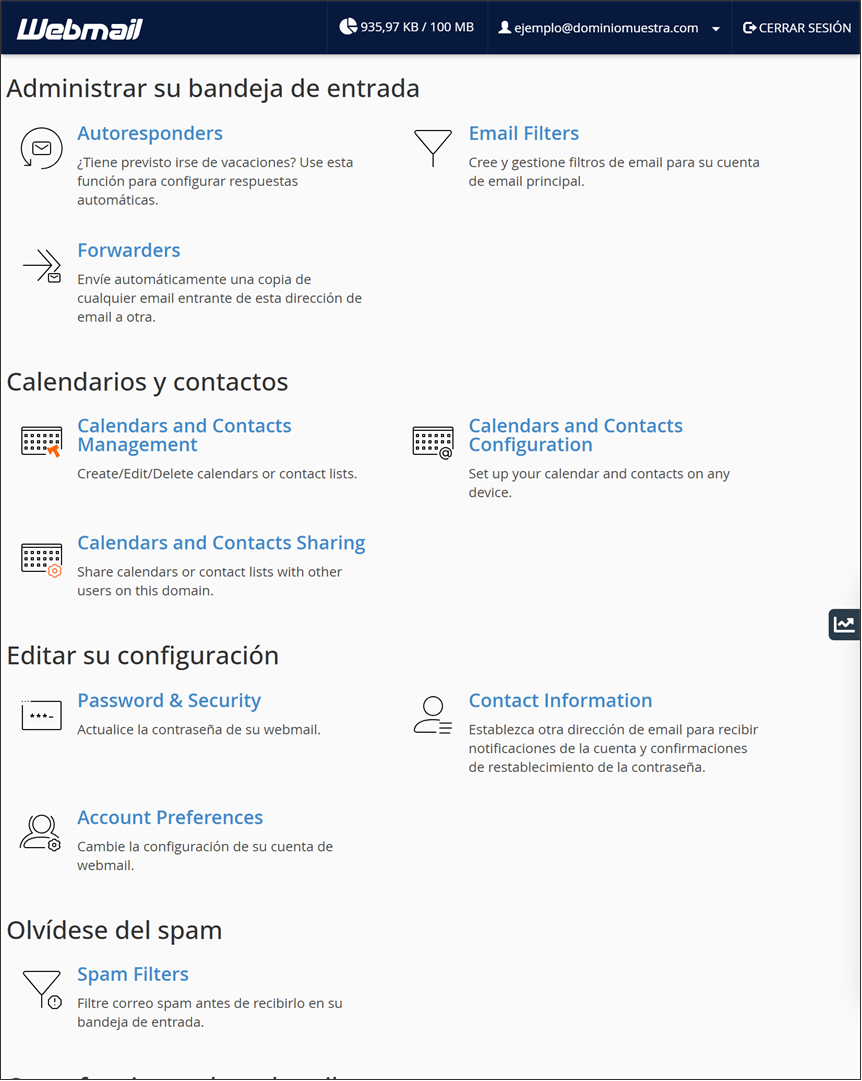The image size is (862, 1081).
Task: Expand the account dropdown arrow
Action: (716, 29)
